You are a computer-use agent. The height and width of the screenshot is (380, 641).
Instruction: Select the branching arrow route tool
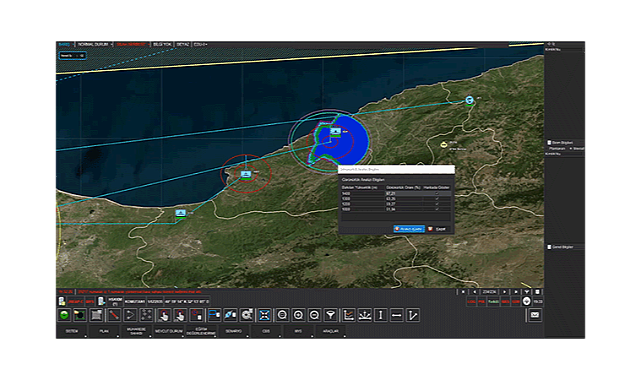point(130,315)
